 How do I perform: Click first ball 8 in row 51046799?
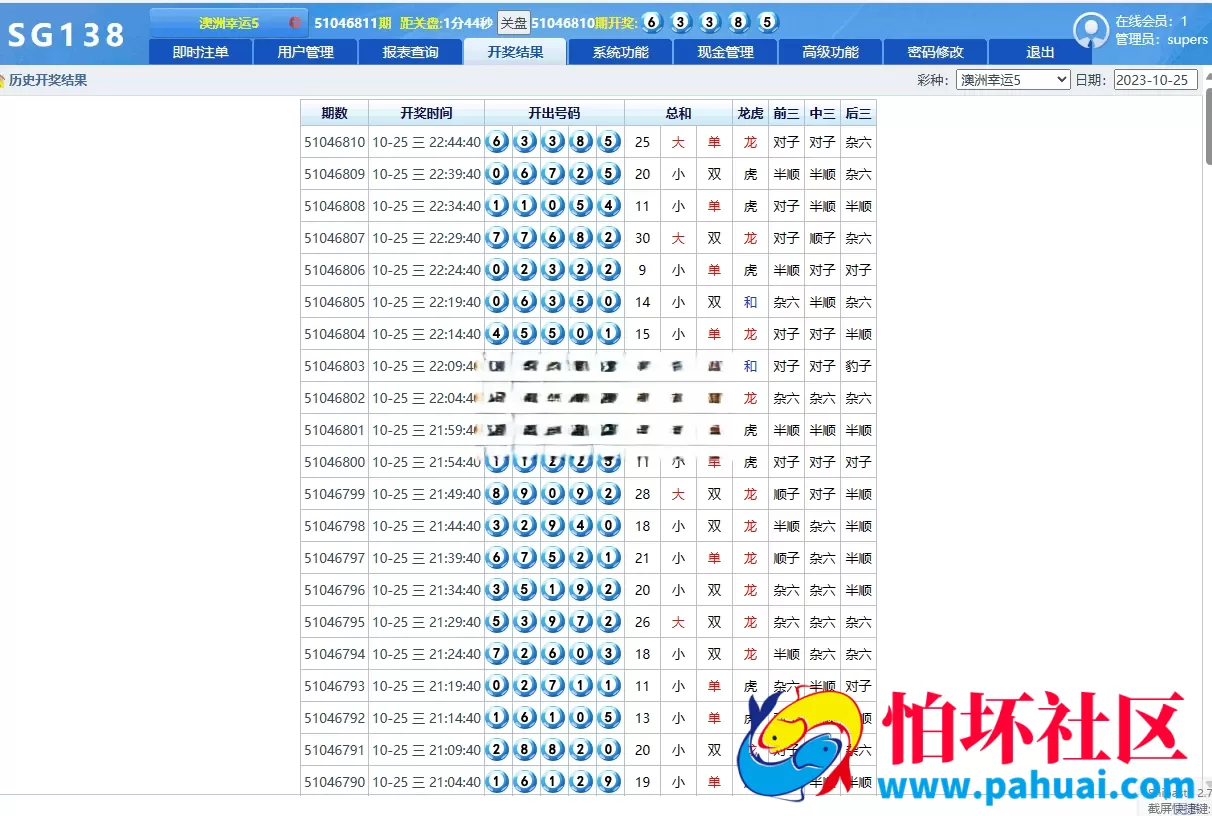498,494
